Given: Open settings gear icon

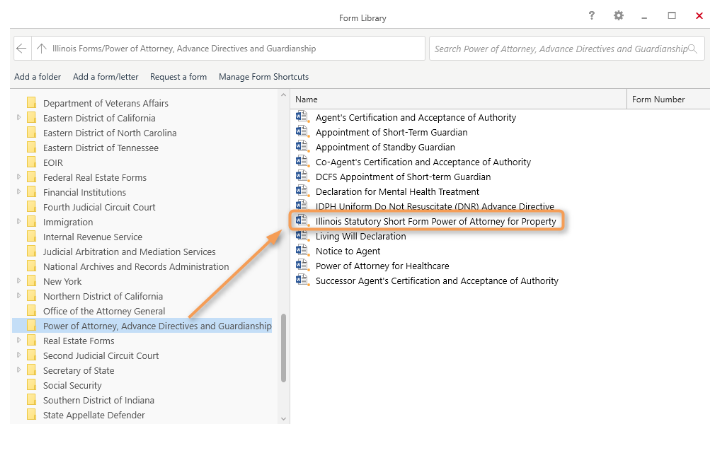Looking at the screenshot, I should click(x=618, y=16).
